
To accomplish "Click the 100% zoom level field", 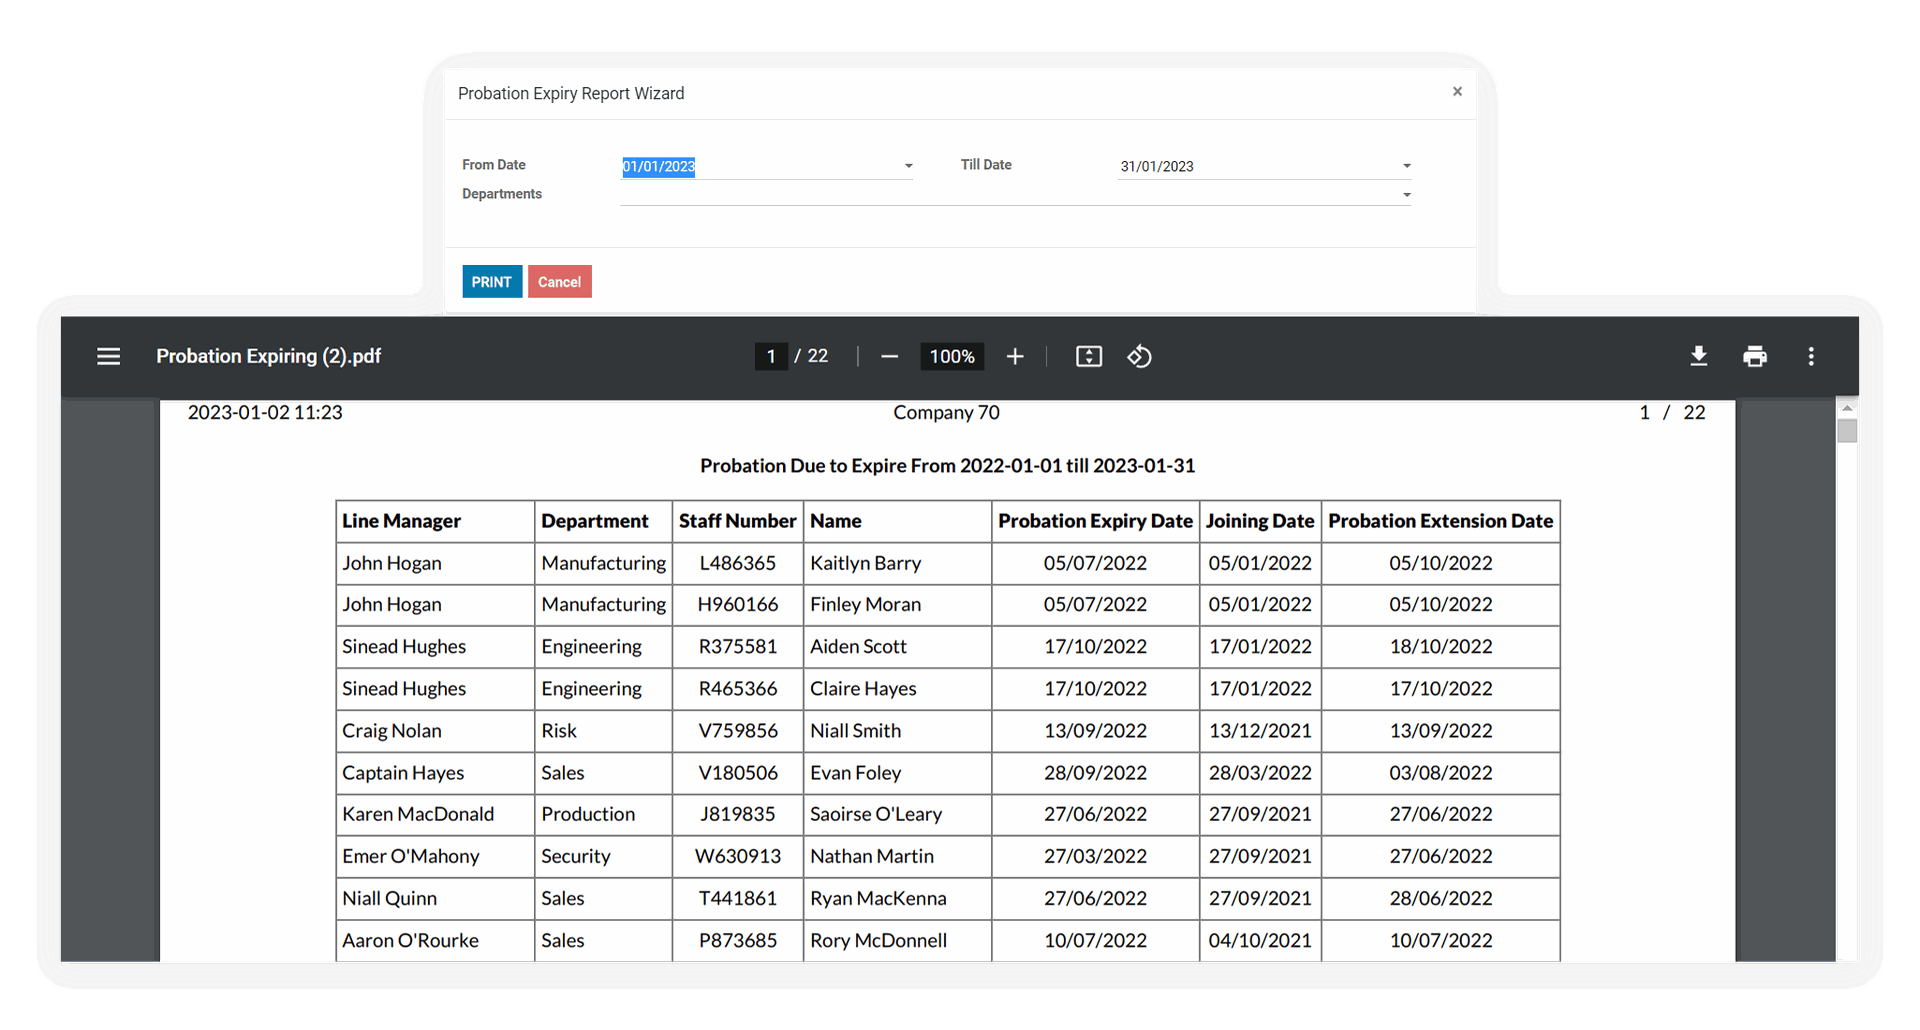I will 951,357.
